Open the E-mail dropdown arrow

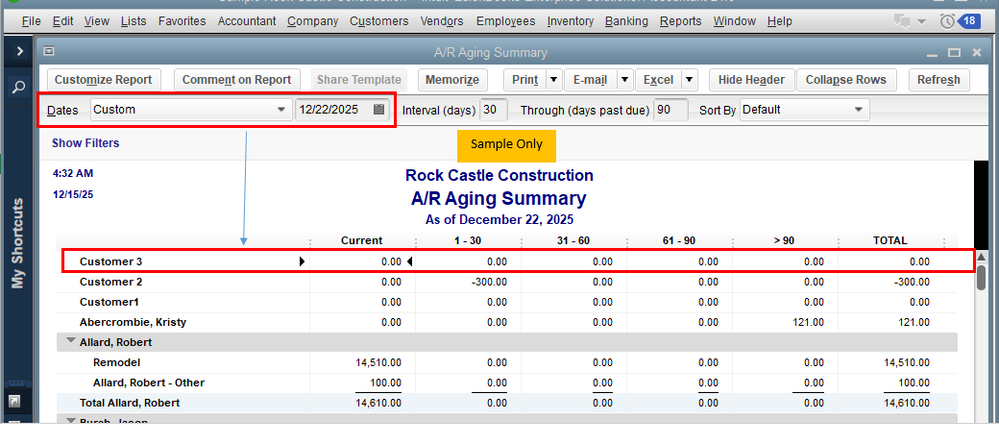coord(624,80)
